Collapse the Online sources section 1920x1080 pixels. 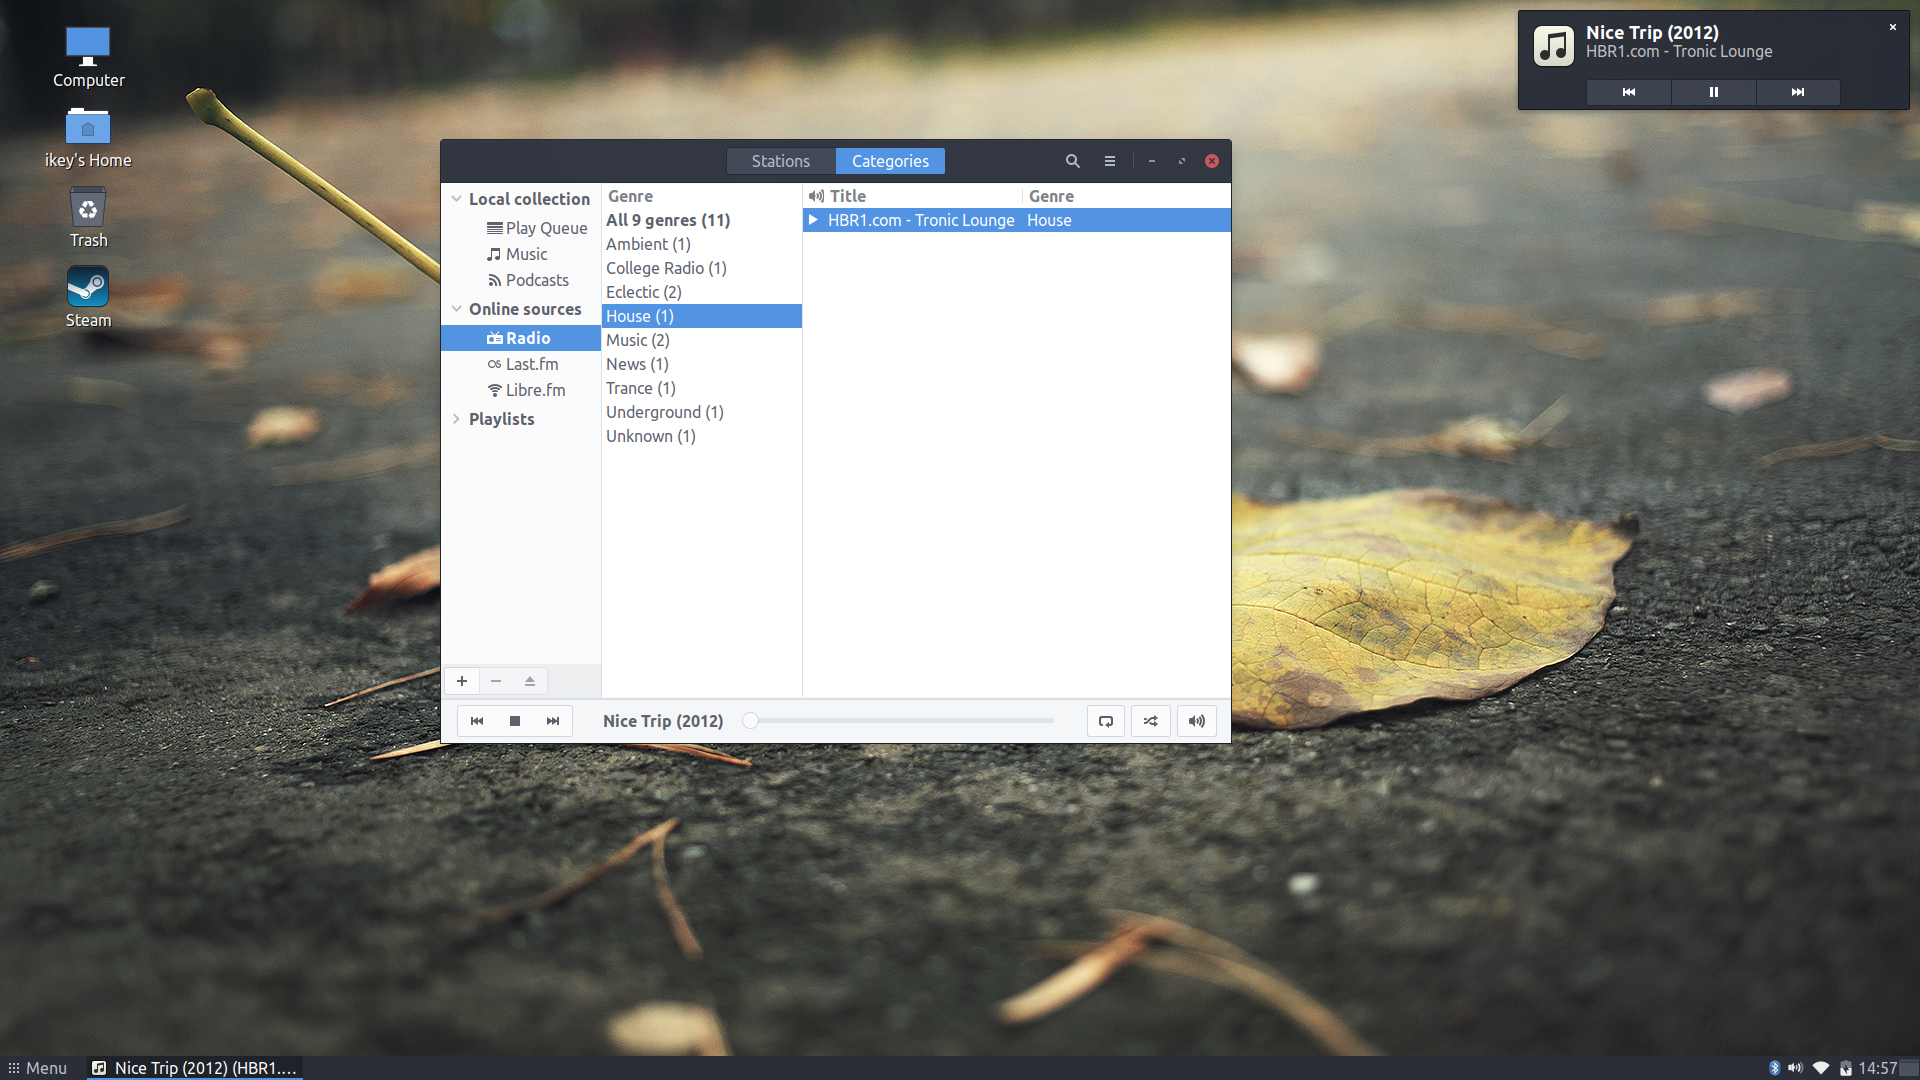click(456, 309)
